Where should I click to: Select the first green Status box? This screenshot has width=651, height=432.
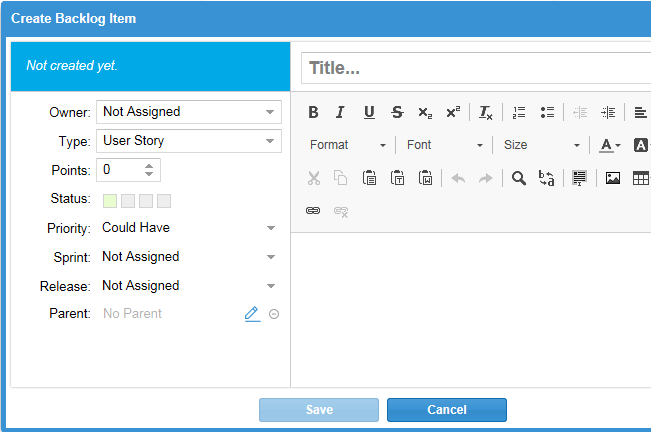point(110,200)
